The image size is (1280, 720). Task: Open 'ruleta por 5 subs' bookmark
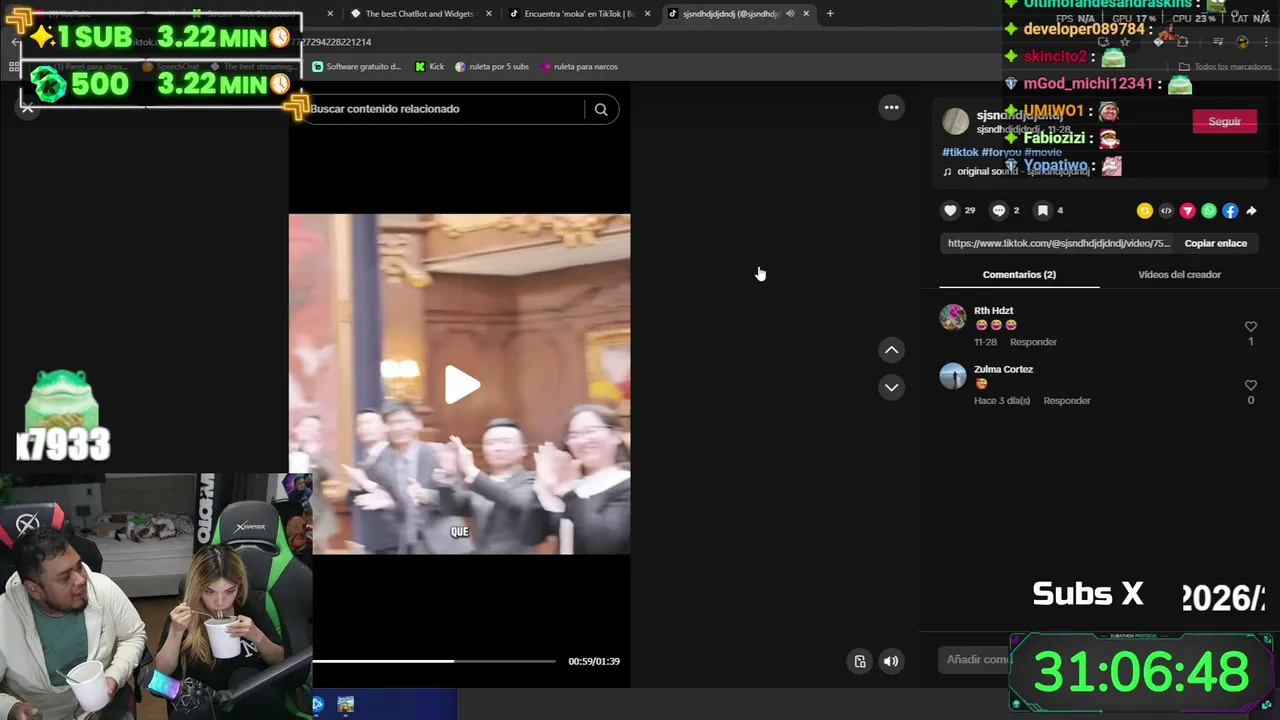[492, 66]
